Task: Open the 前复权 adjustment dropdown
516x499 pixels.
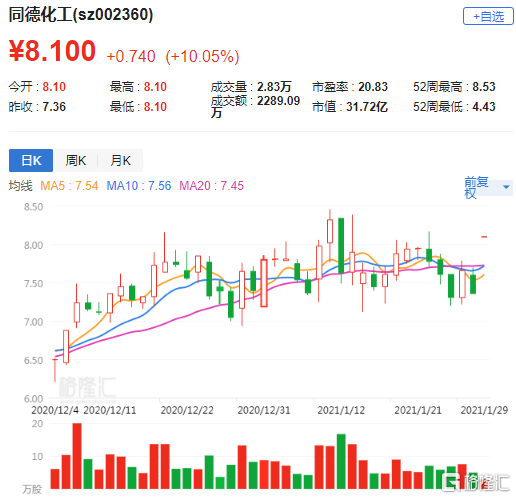Action: (488, 188)
